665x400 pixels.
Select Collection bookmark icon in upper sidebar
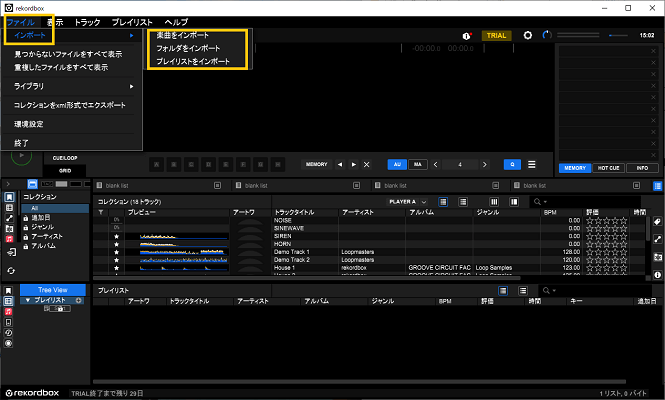click(9, 197)
